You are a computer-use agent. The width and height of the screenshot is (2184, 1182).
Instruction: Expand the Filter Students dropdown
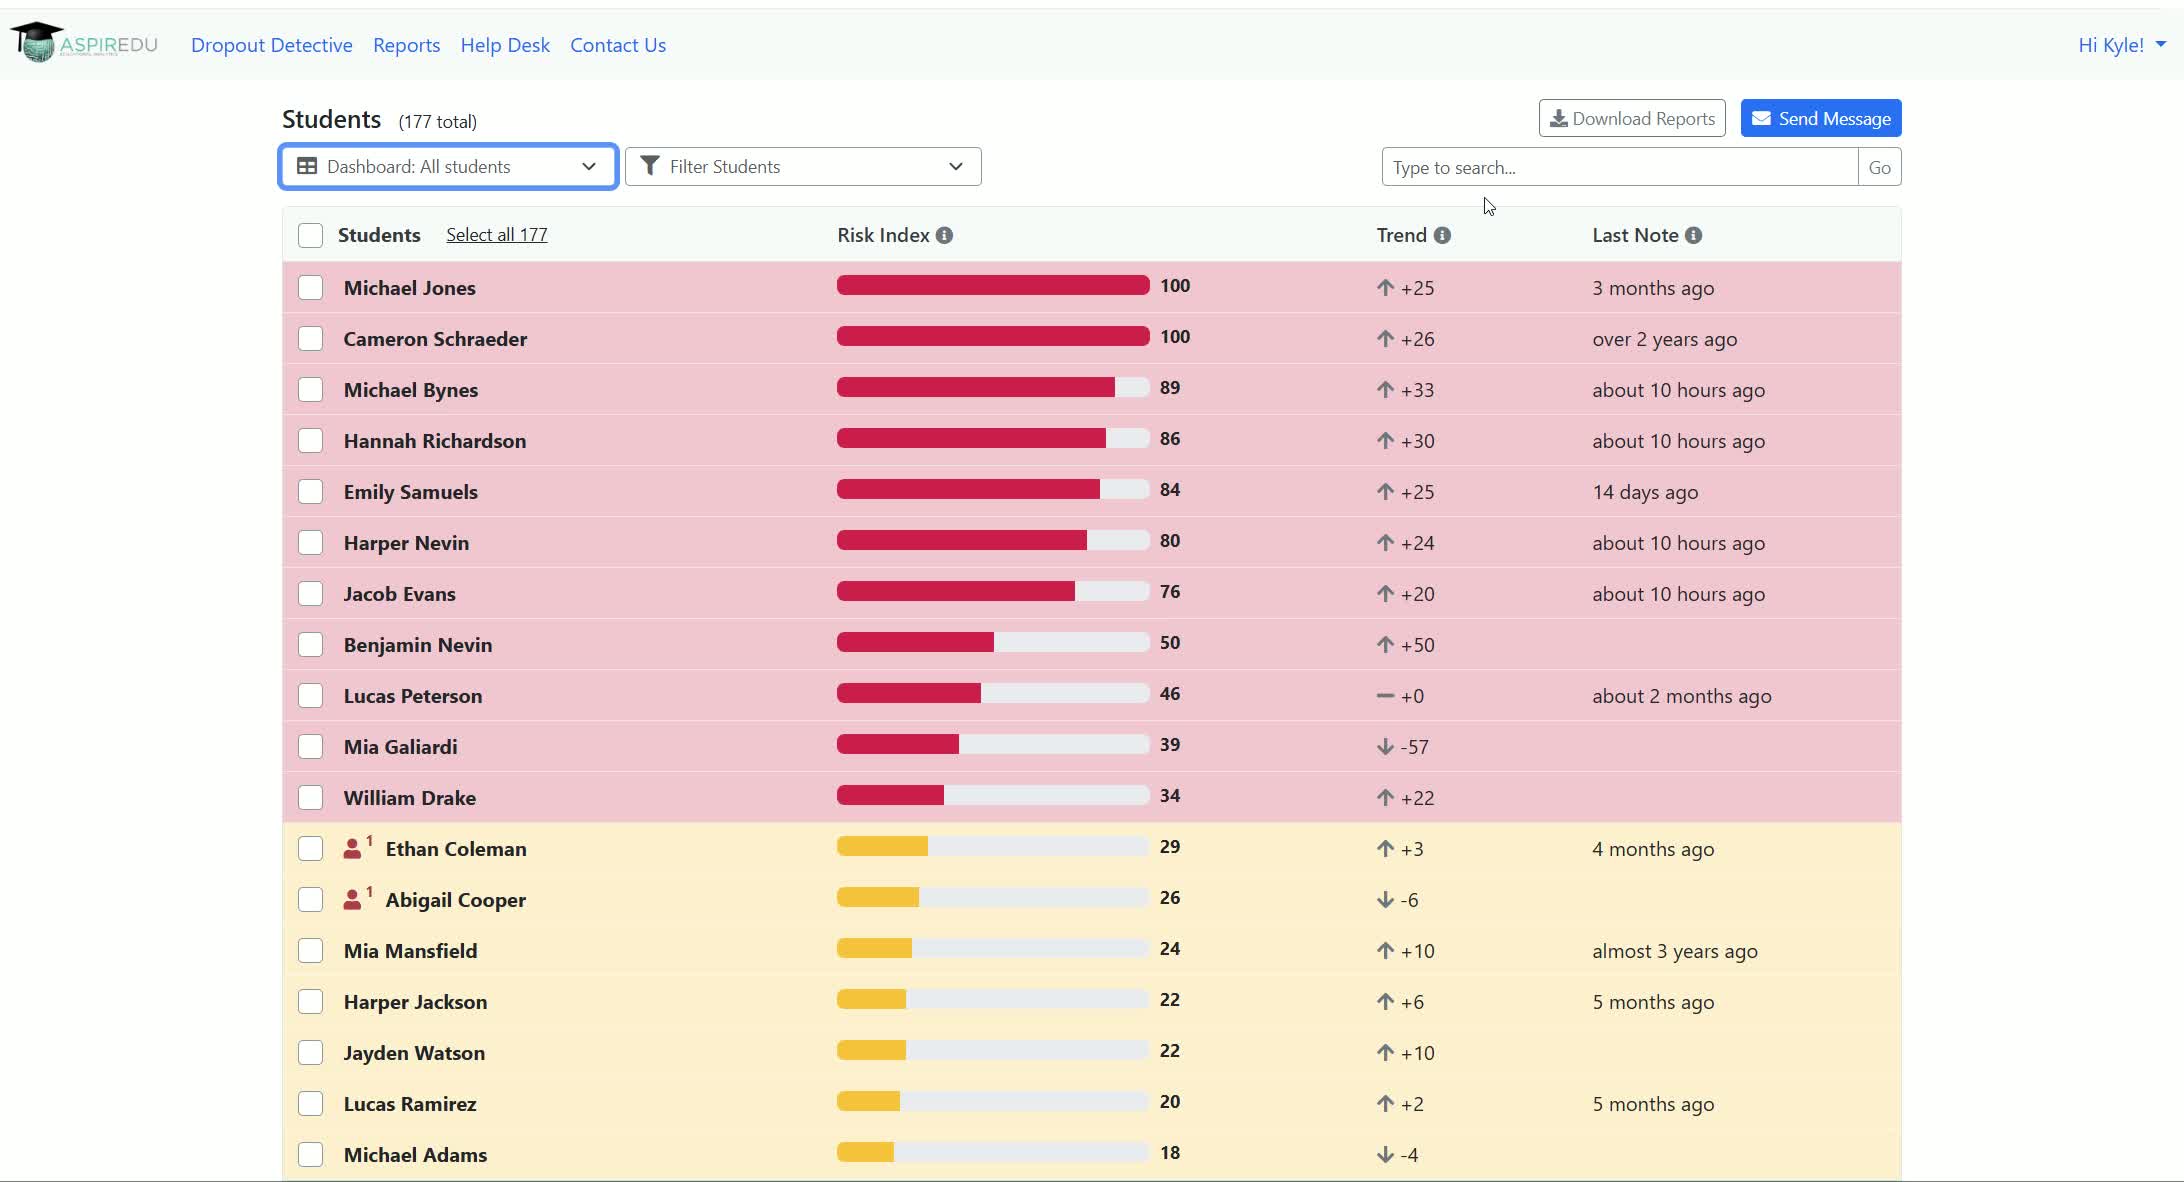(x=803, y=167)
